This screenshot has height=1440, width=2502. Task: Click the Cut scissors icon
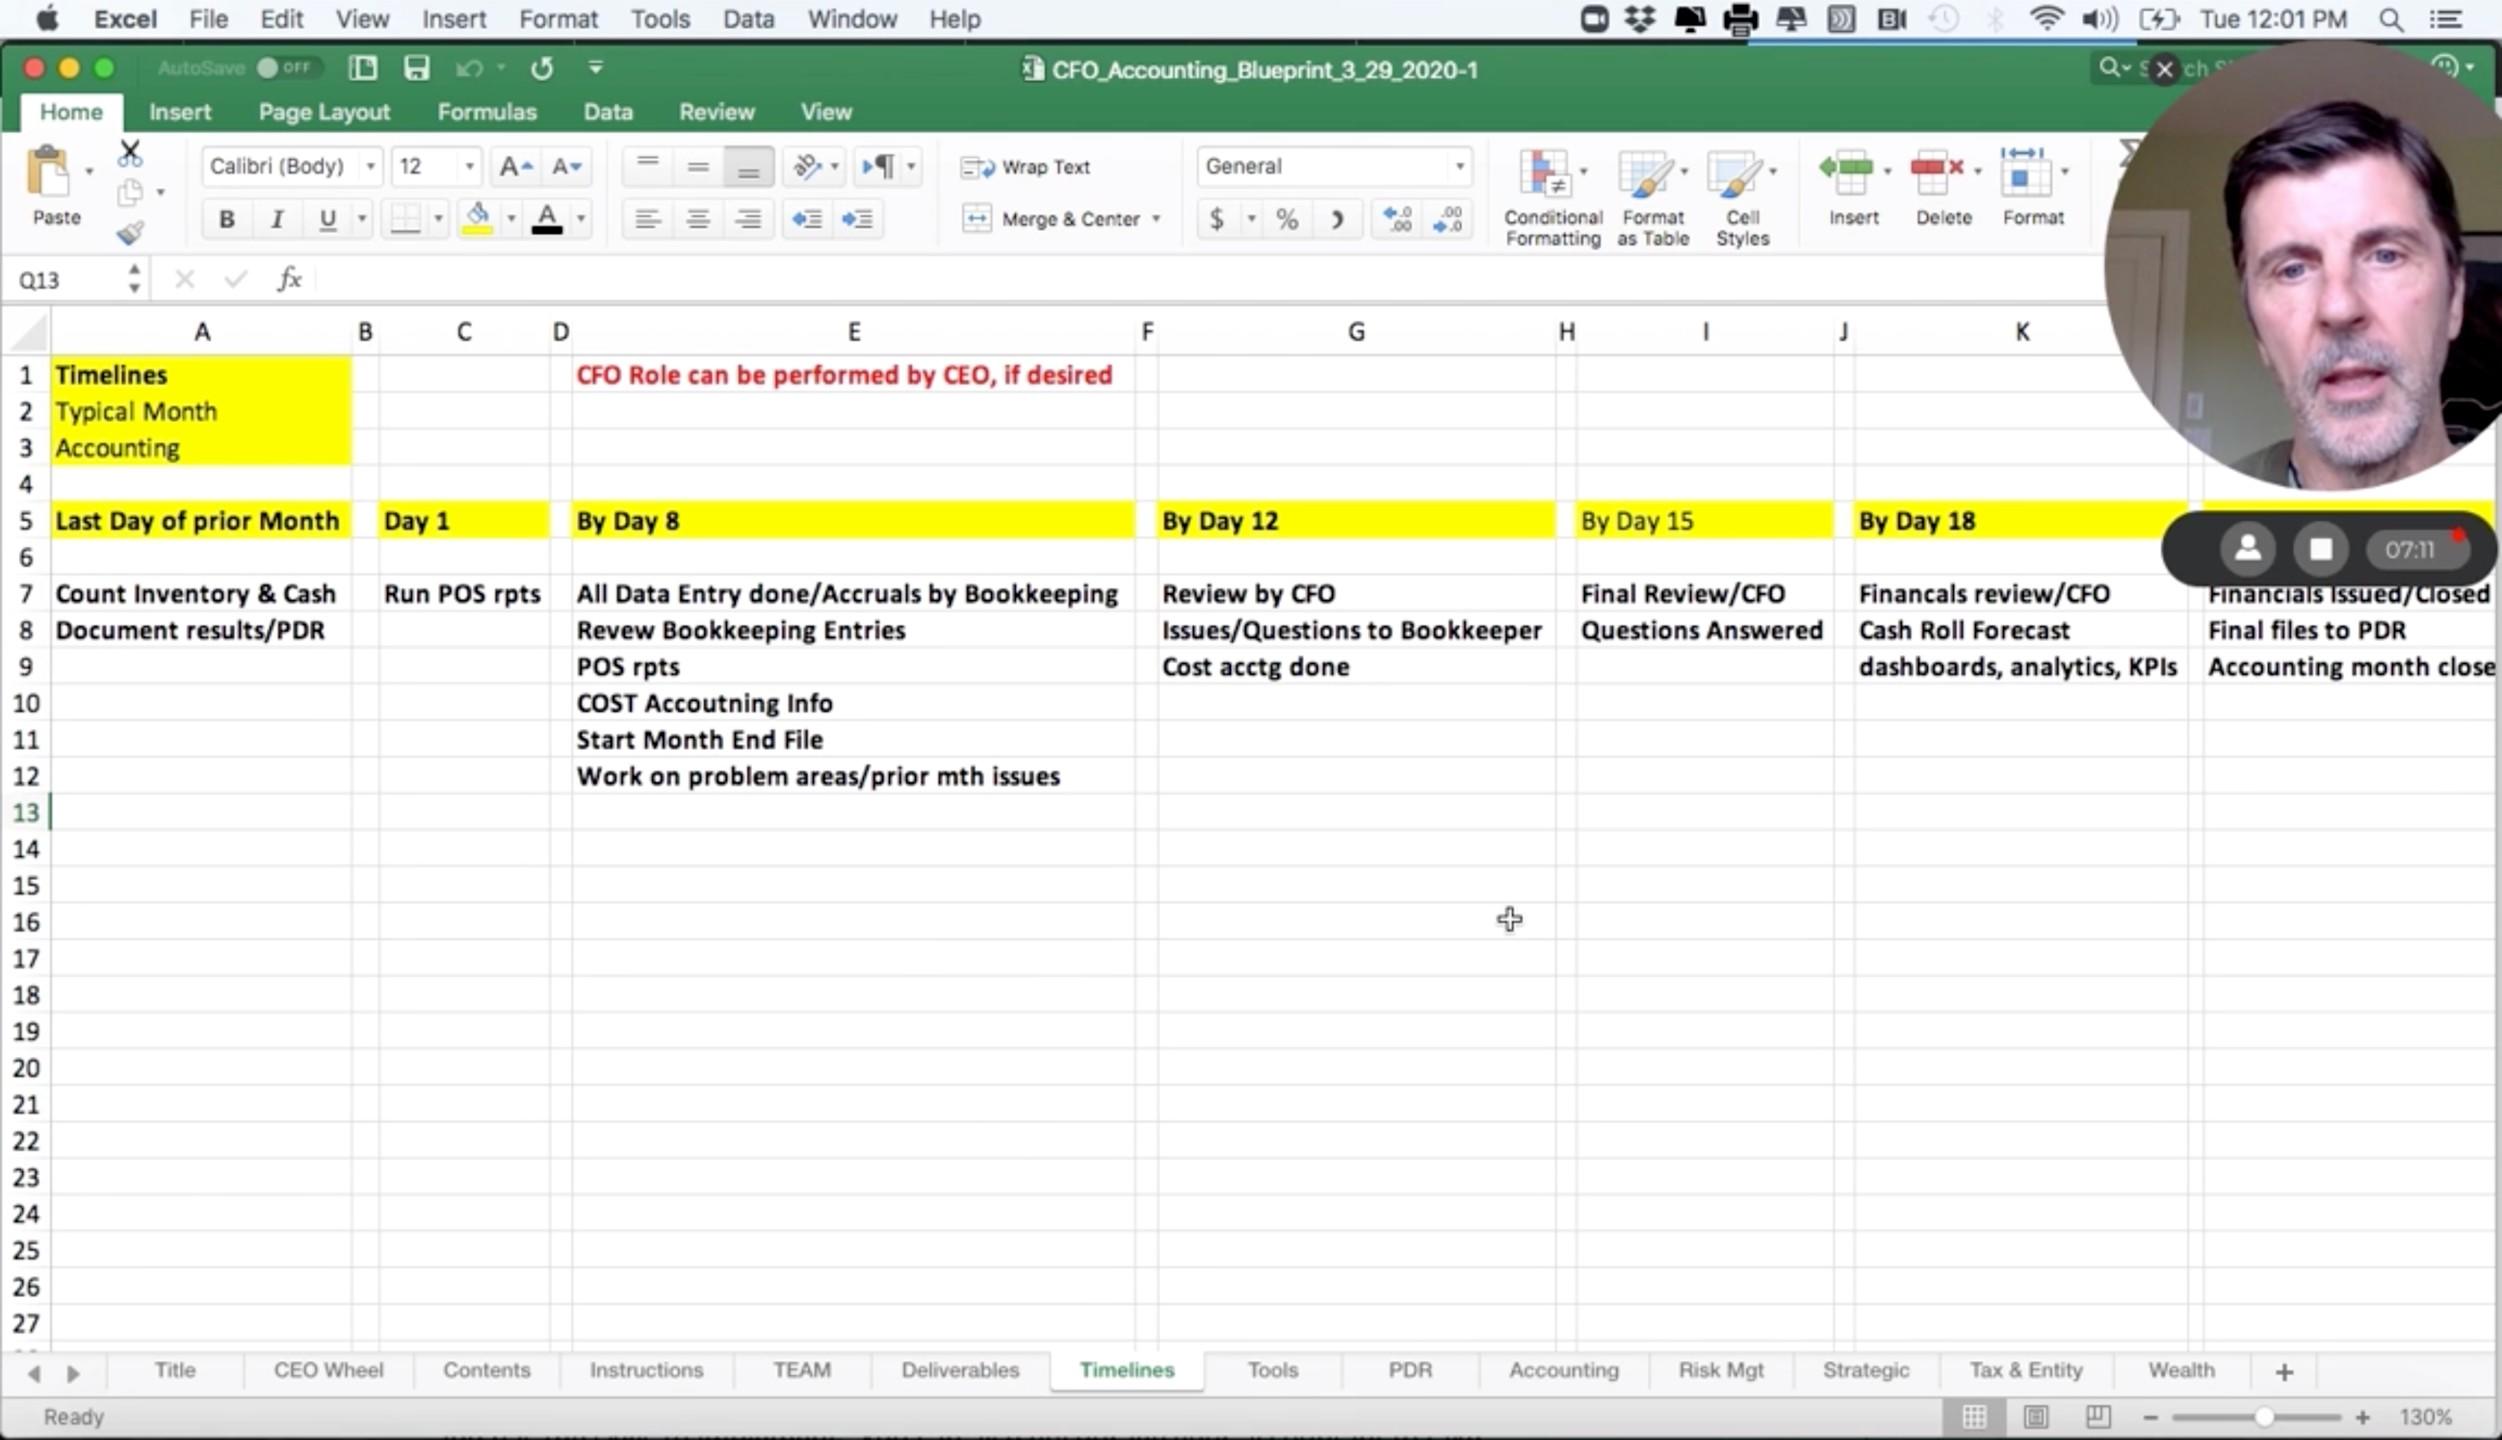(130, 154)
